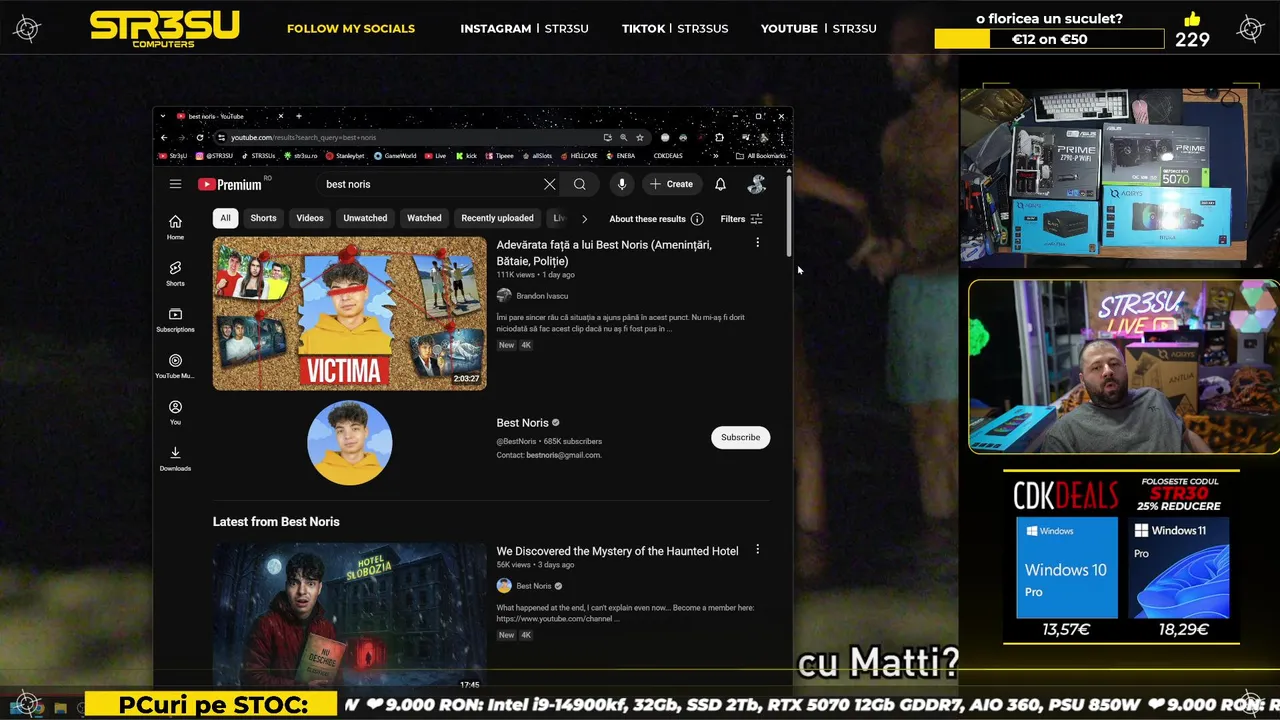Activate voice search microphone
The width and height of the screenshot is (1280, 720).
[621, 184]
